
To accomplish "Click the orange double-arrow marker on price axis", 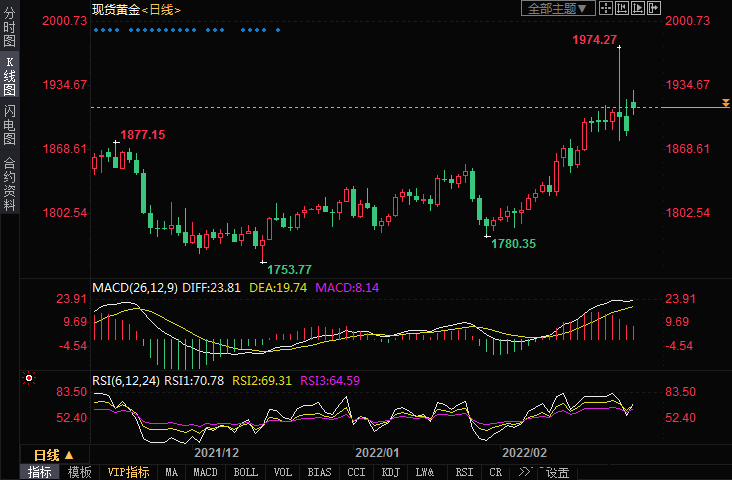I will 725,103.
